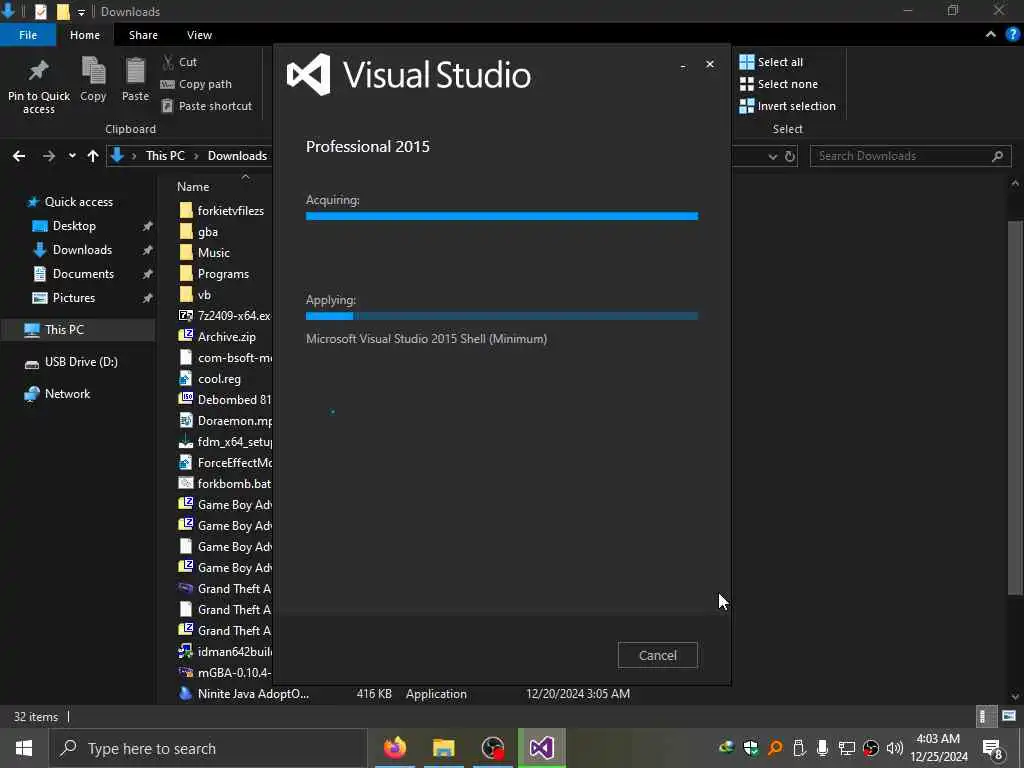1024x768 pixels.
Task: Go up one folder level
Action: pos(93,156)
